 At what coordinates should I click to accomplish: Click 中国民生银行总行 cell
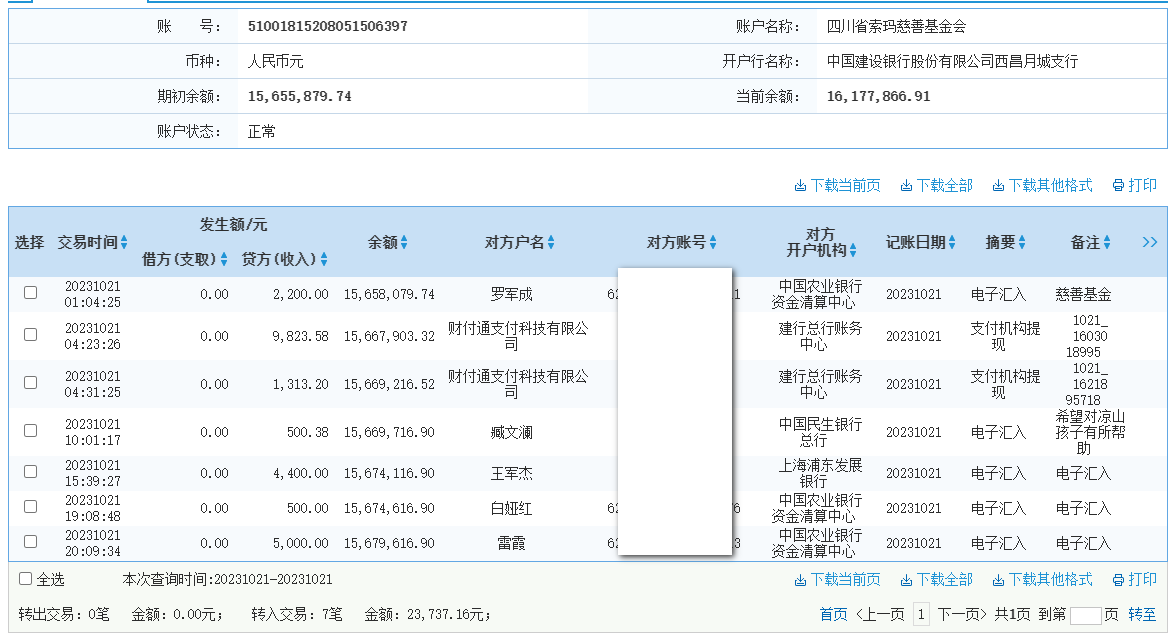(820, 432)
